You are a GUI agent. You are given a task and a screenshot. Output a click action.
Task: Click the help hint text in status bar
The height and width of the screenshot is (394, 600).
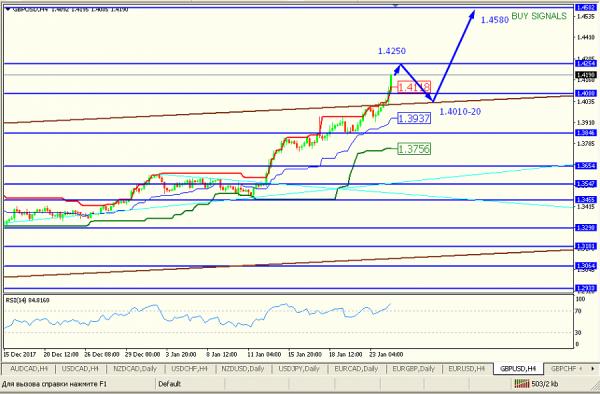point(54,384)
